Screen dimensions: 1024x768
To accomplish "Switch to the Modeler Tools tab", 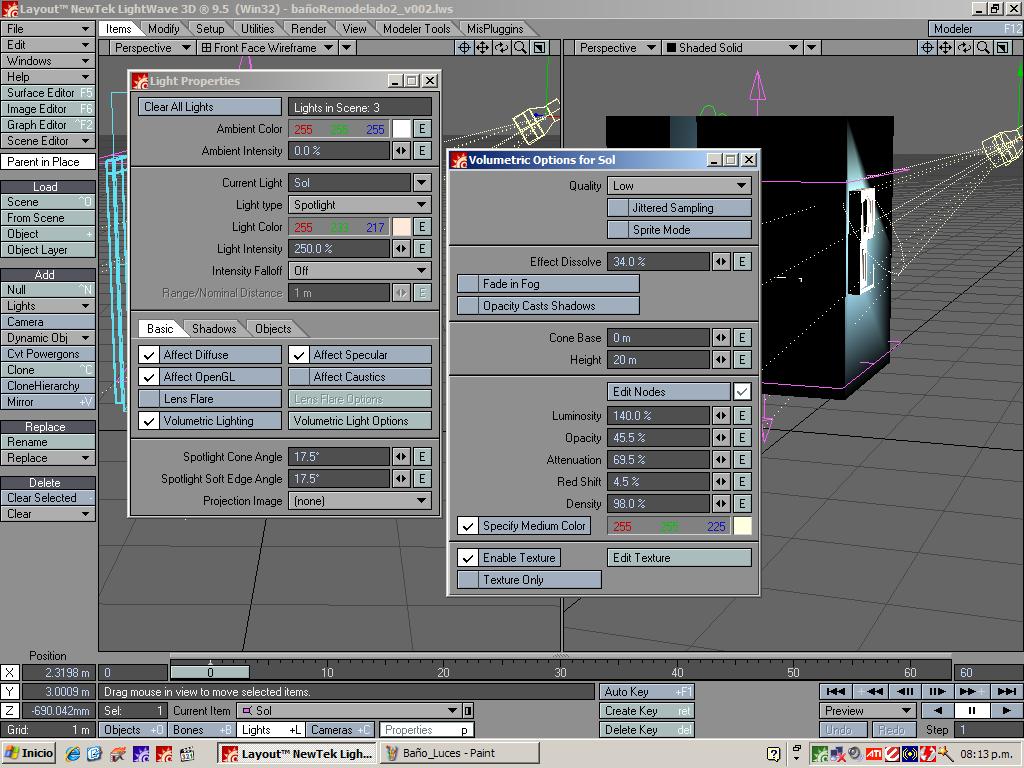I will [x=417, y=29].
